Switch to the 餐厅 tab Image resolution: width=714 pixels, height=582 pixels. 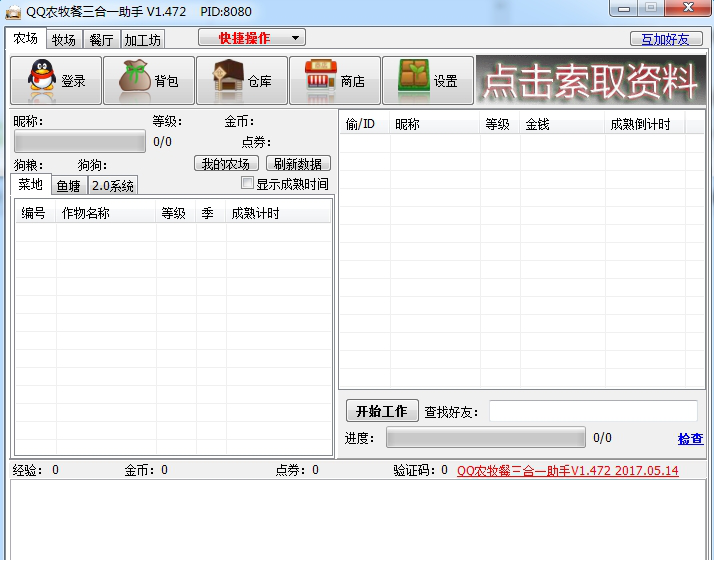[x=101, y=40]
